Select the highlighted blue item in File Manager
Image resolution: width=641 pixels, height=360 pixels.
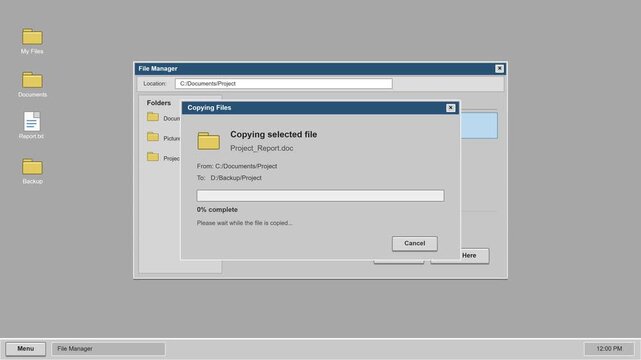(x=479, y=125)
